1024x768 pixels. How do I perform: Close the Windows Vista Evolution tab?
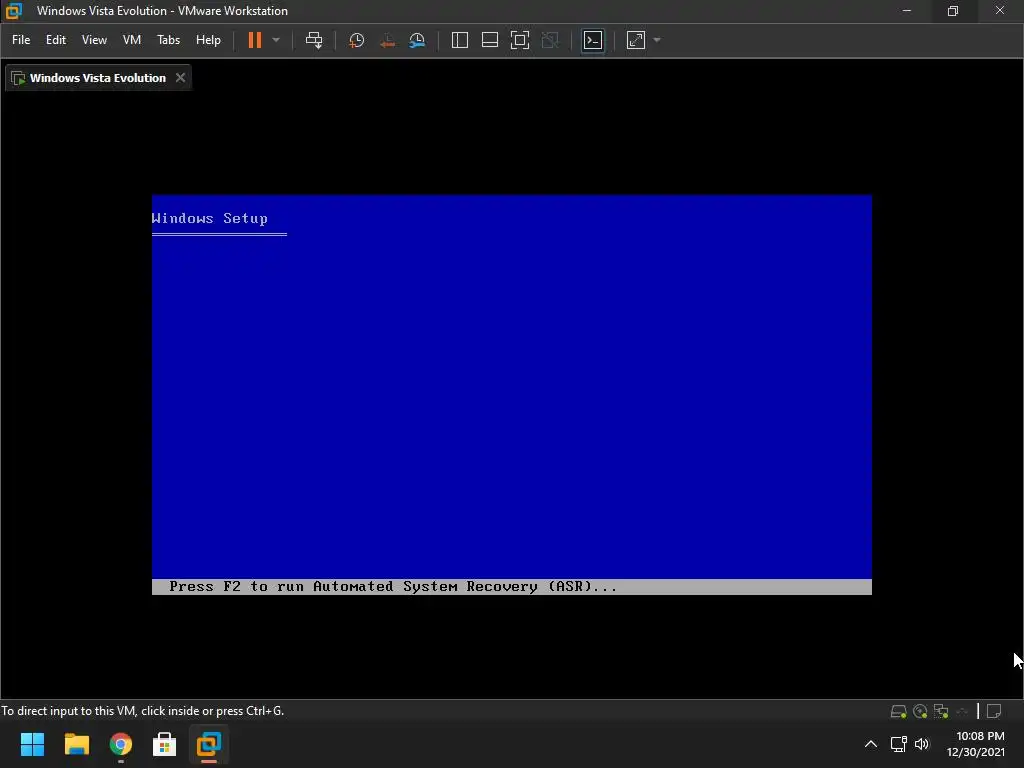pyautogui.click(x=180, y=78)
